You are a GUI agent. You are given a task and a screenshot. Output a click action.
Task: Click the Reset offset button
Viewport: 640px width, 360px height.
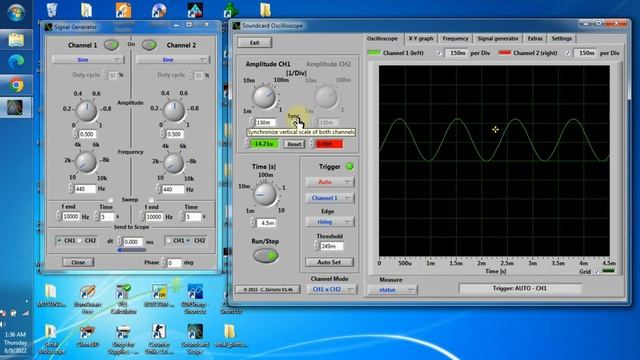[294, 144]
